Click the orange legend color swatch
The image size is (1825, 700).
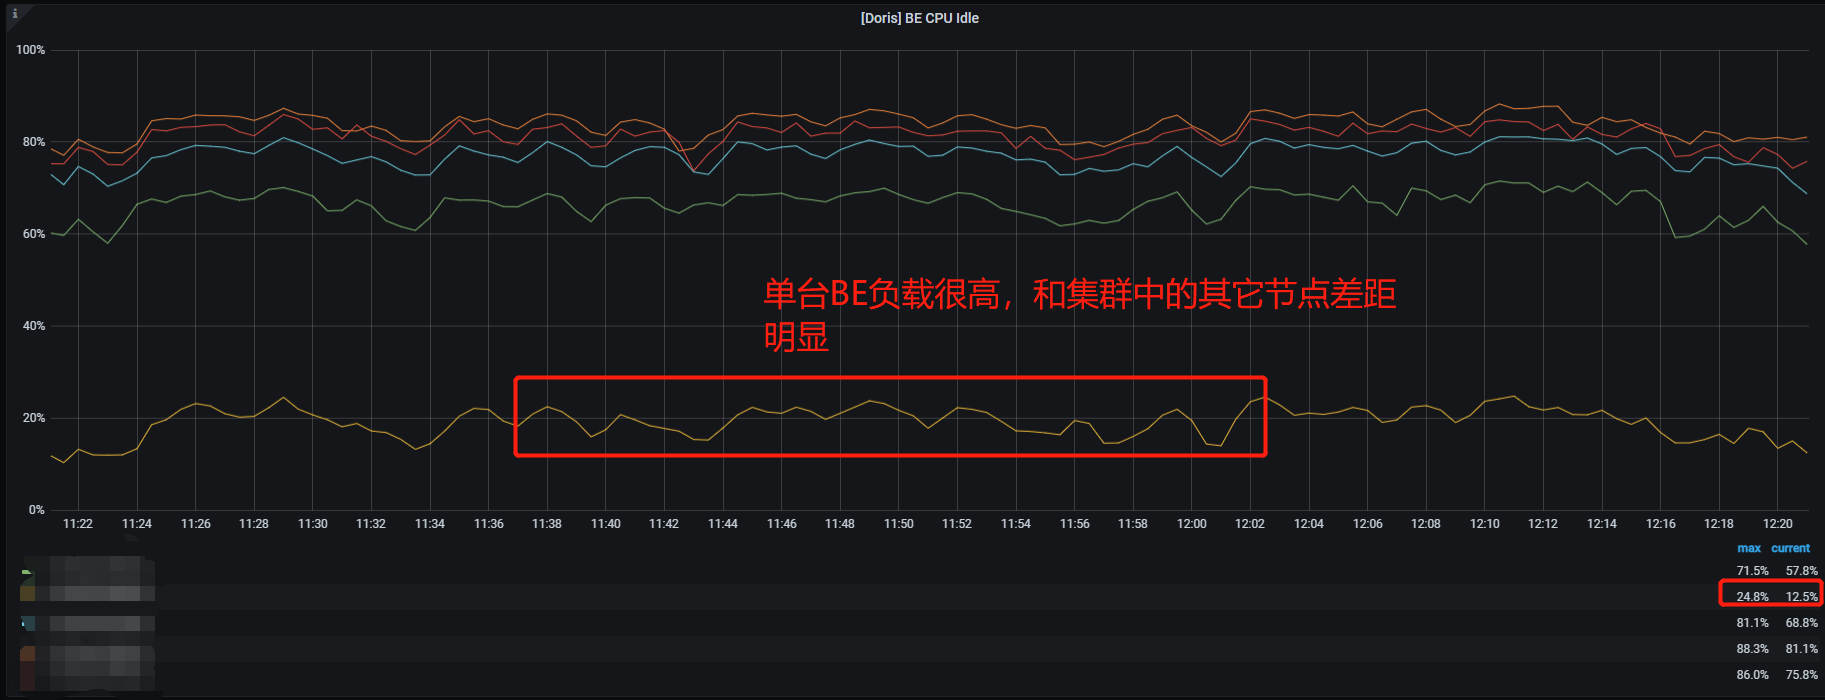coord(27,654)
